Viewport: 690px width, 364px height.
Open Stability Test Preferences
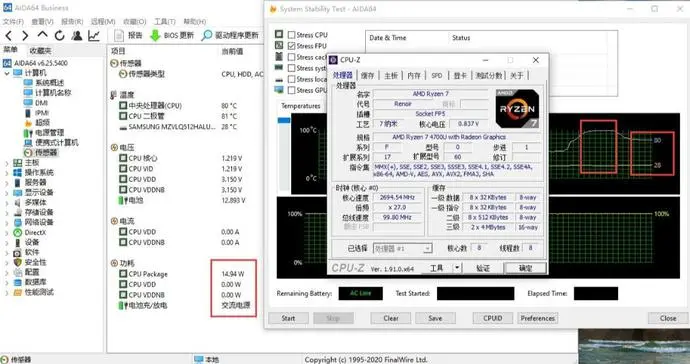pyautogui.click(x=538, y=318)
